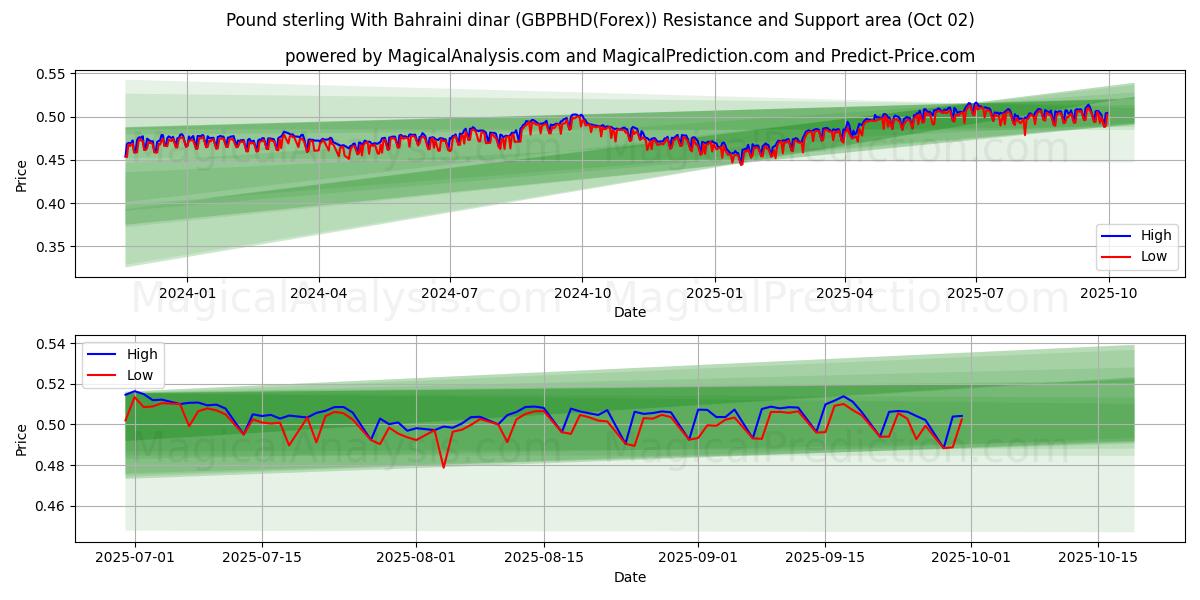Image resolution: width=1200 pixels, height=600 pixels.
Task: Click the 0.54 price tick on bottom chart
Action: pos(50,344)
